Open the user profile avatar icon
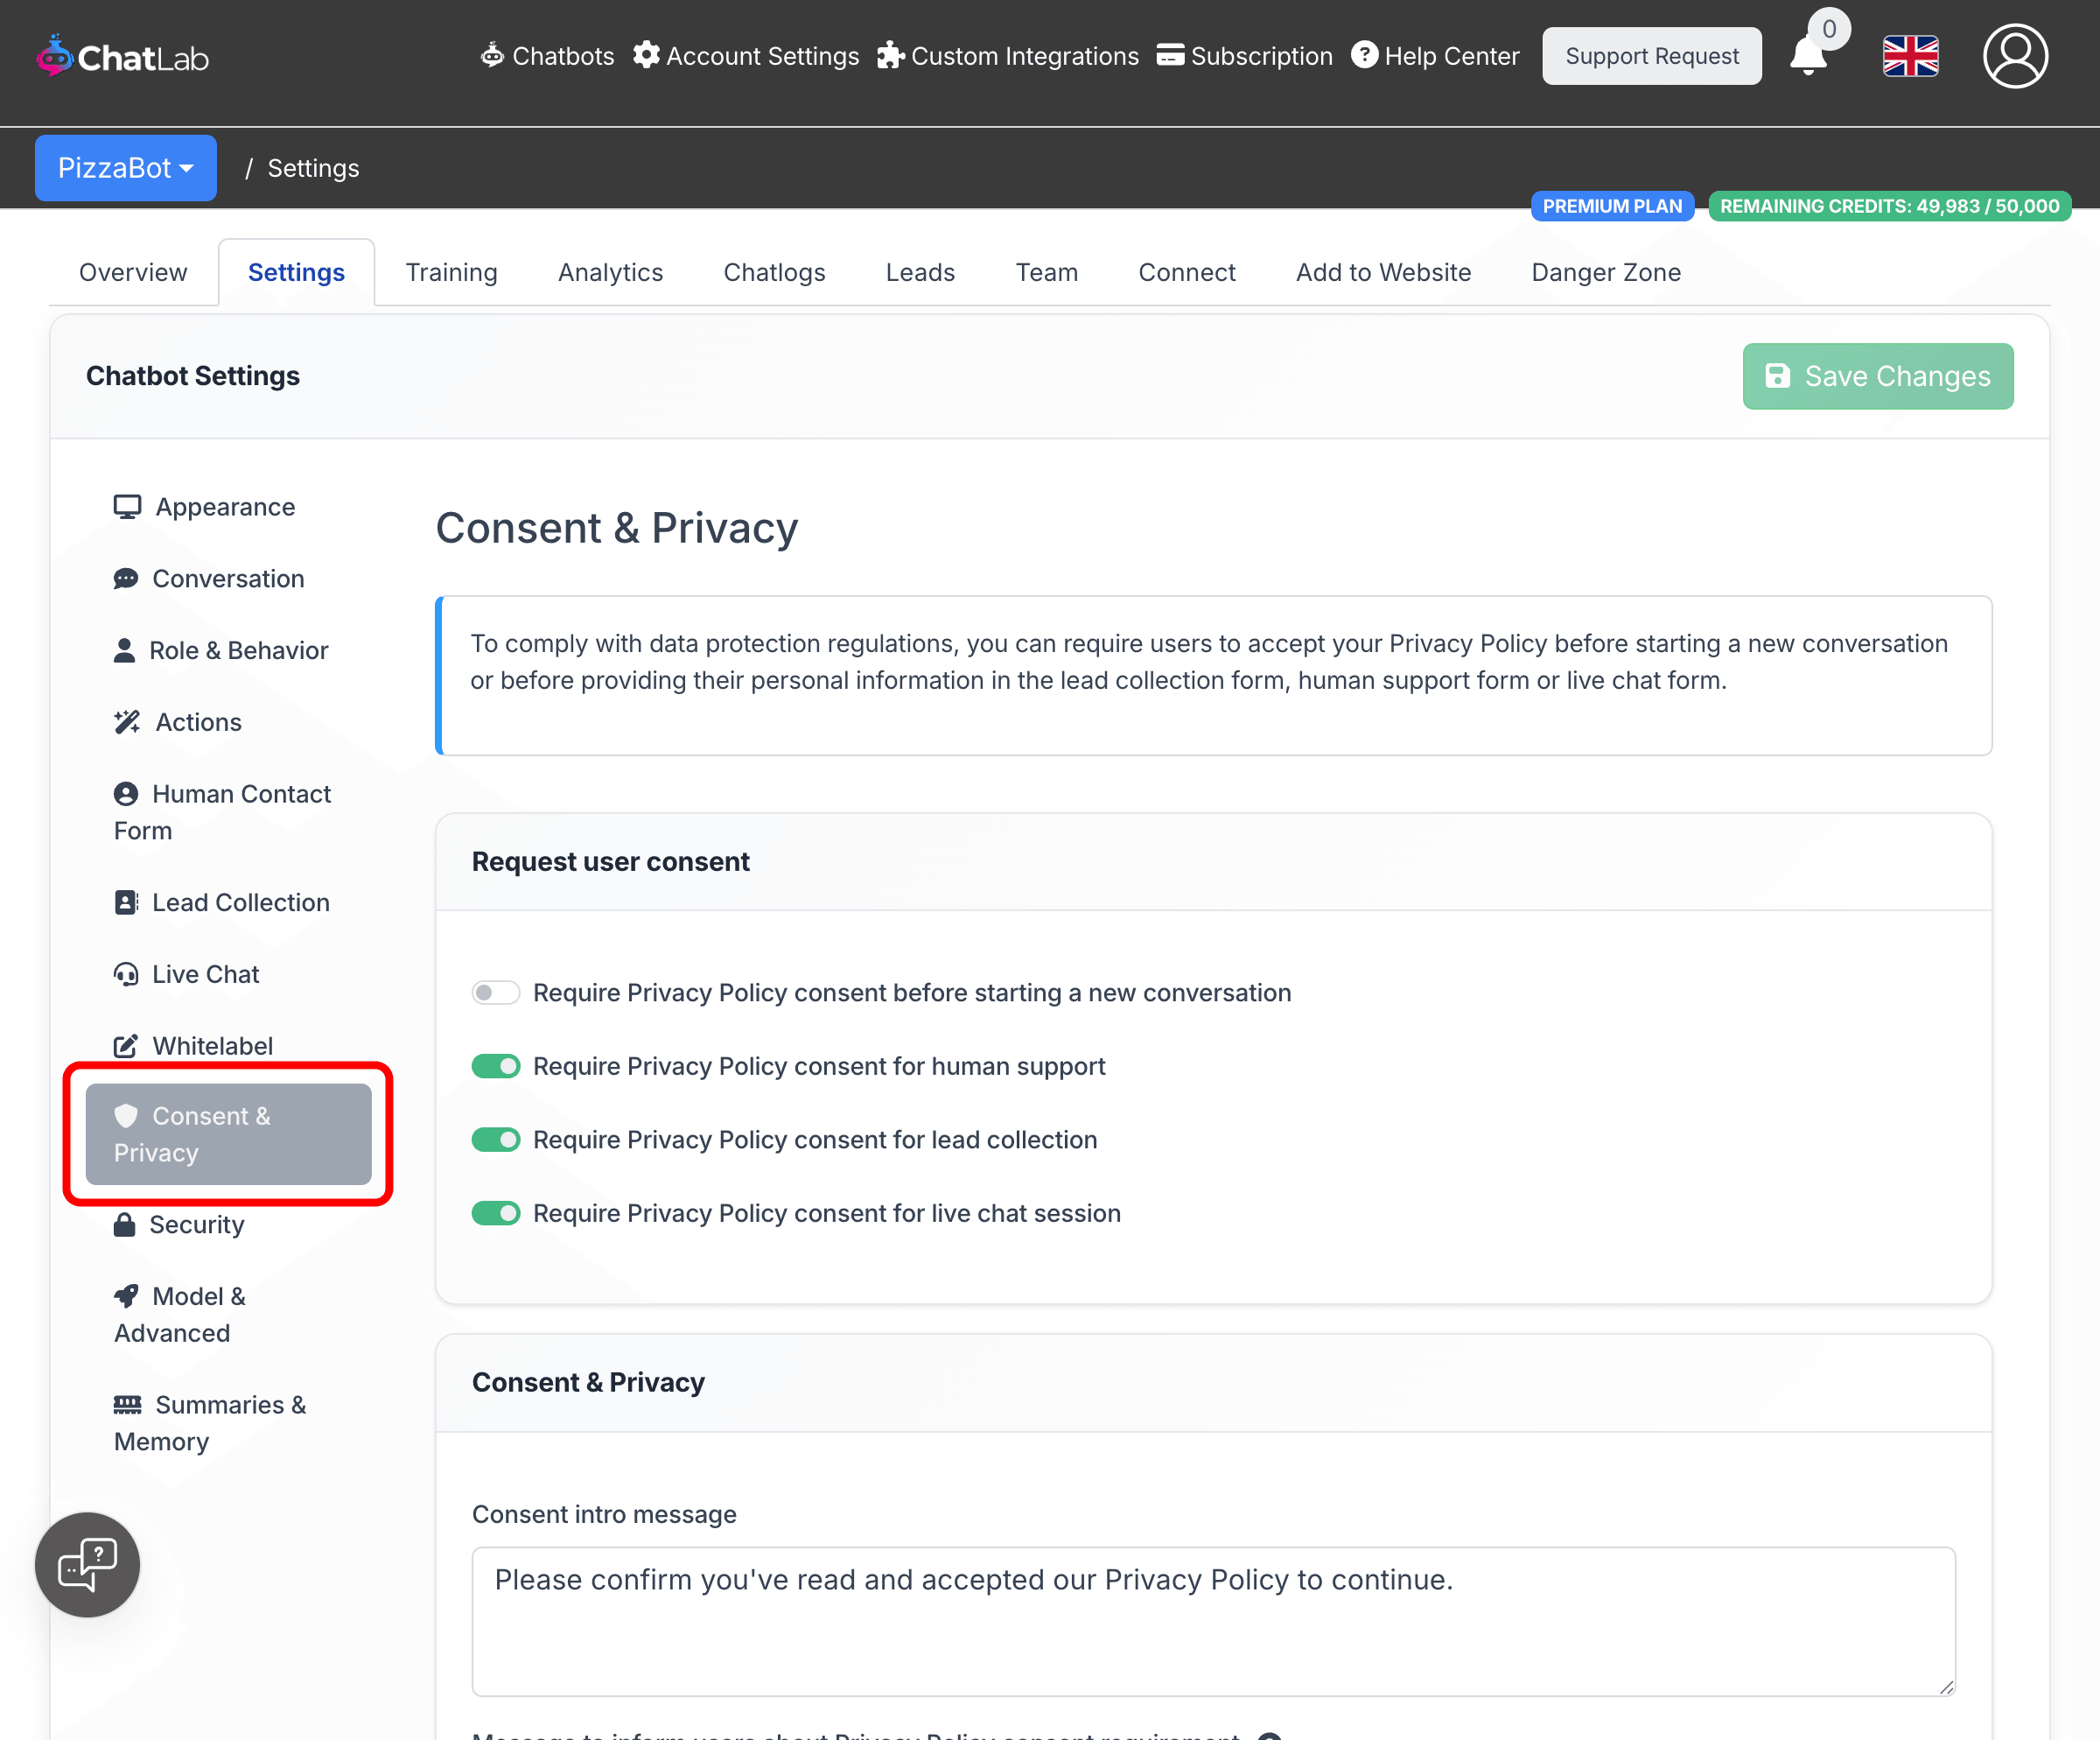Screen dimensions: 2100x1740 click(x=2014, y=56)
